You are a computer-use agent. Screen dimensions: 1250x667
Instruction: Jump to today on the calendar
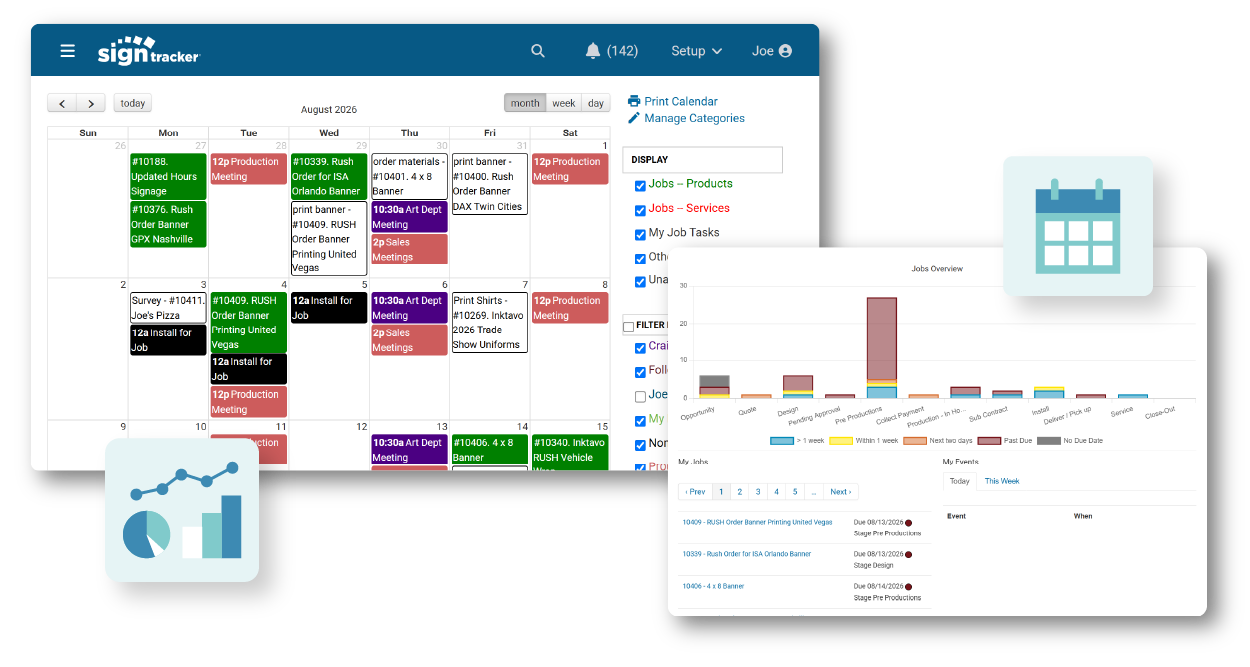[x=133, y=103]
